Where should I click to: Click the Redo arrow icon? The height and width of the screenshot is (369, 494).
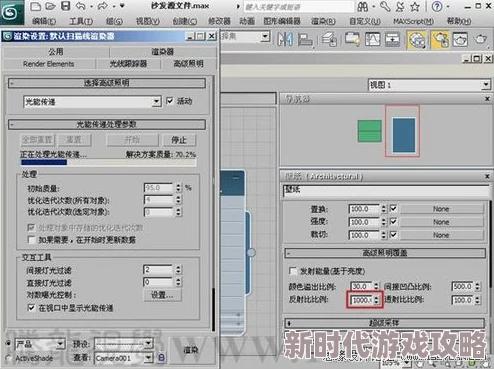click(102, 6)
